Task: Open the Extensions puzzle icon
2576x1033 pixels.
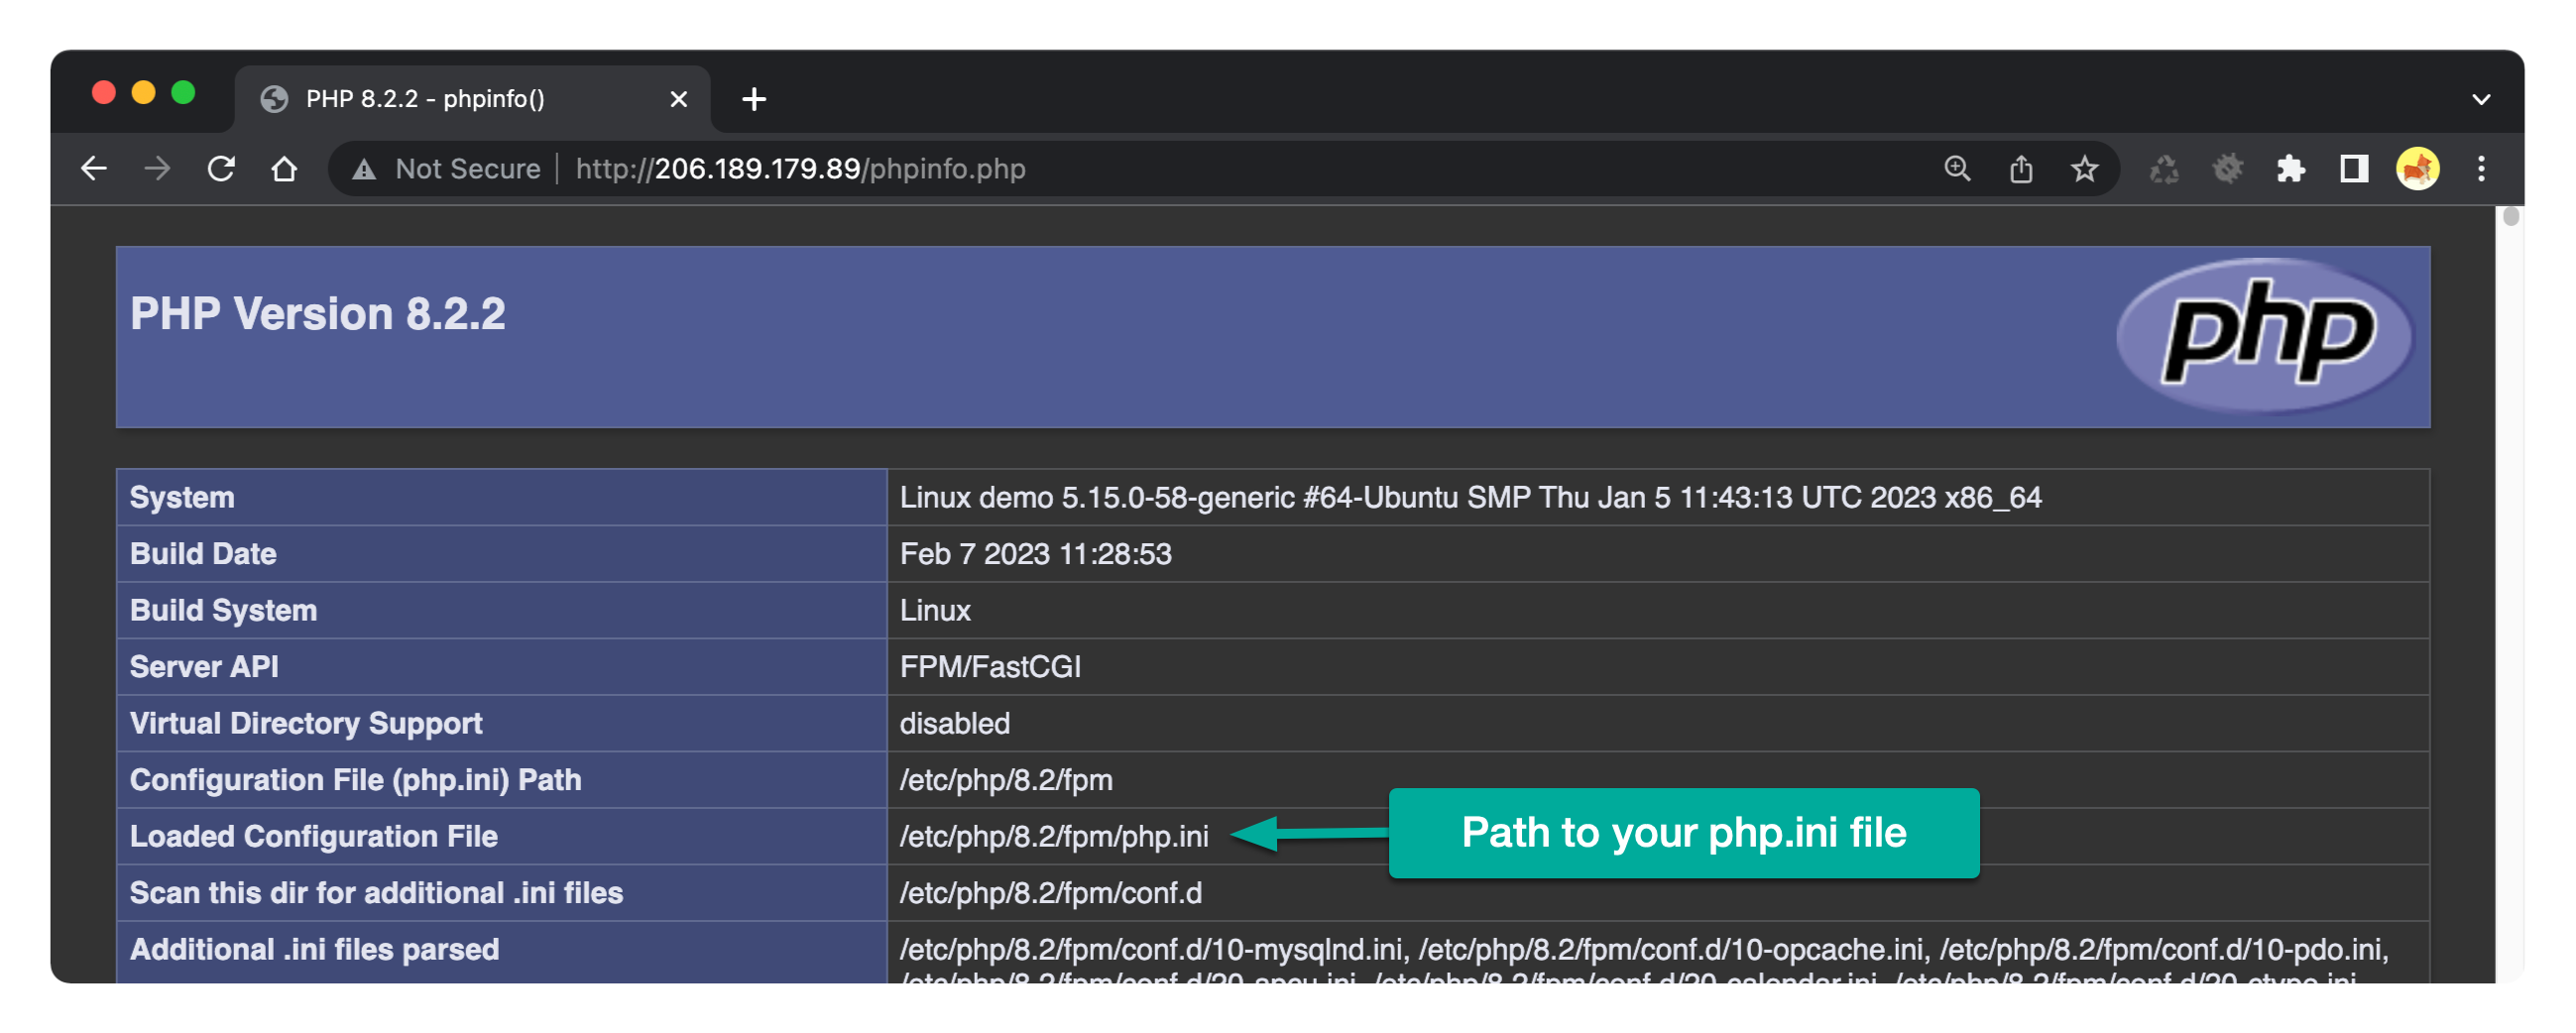Action: pyautogui.click(x=2291, y=169)
